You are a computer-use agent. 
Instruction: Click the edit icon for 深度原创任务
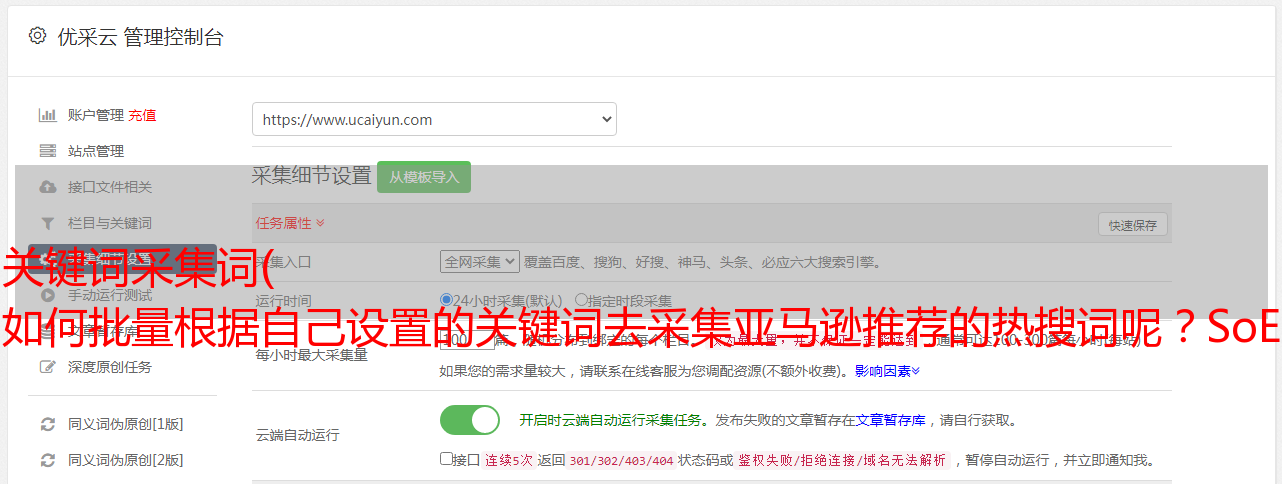47,367
